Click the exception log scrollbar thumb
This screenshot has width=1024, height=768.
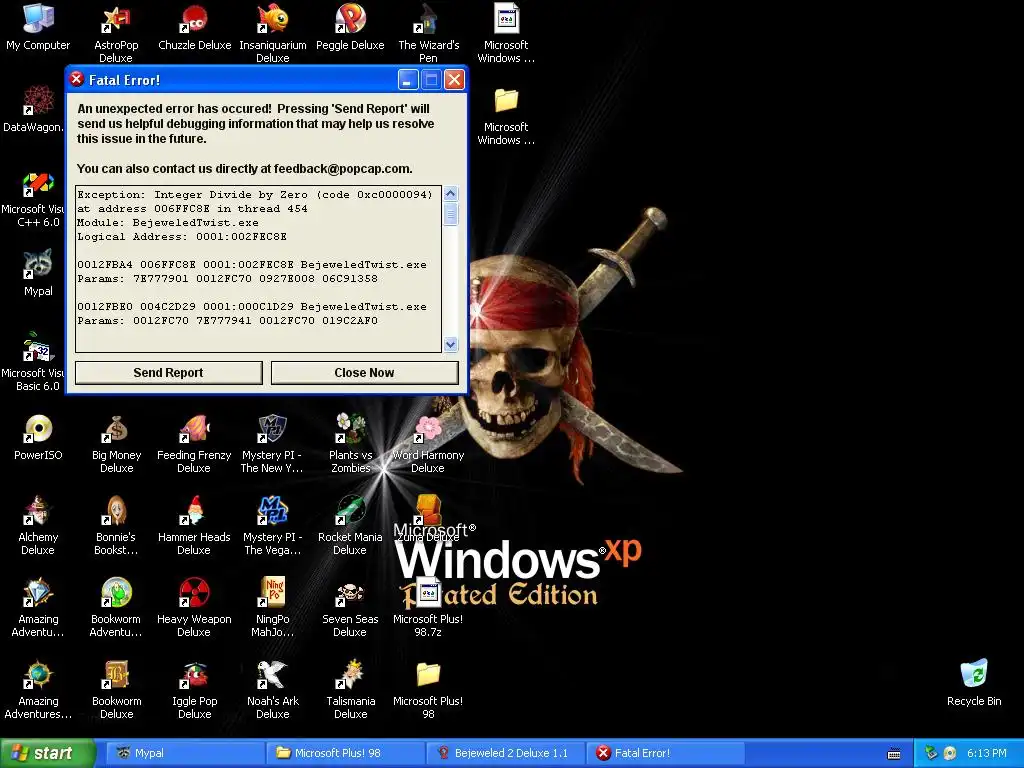(451, 214)
